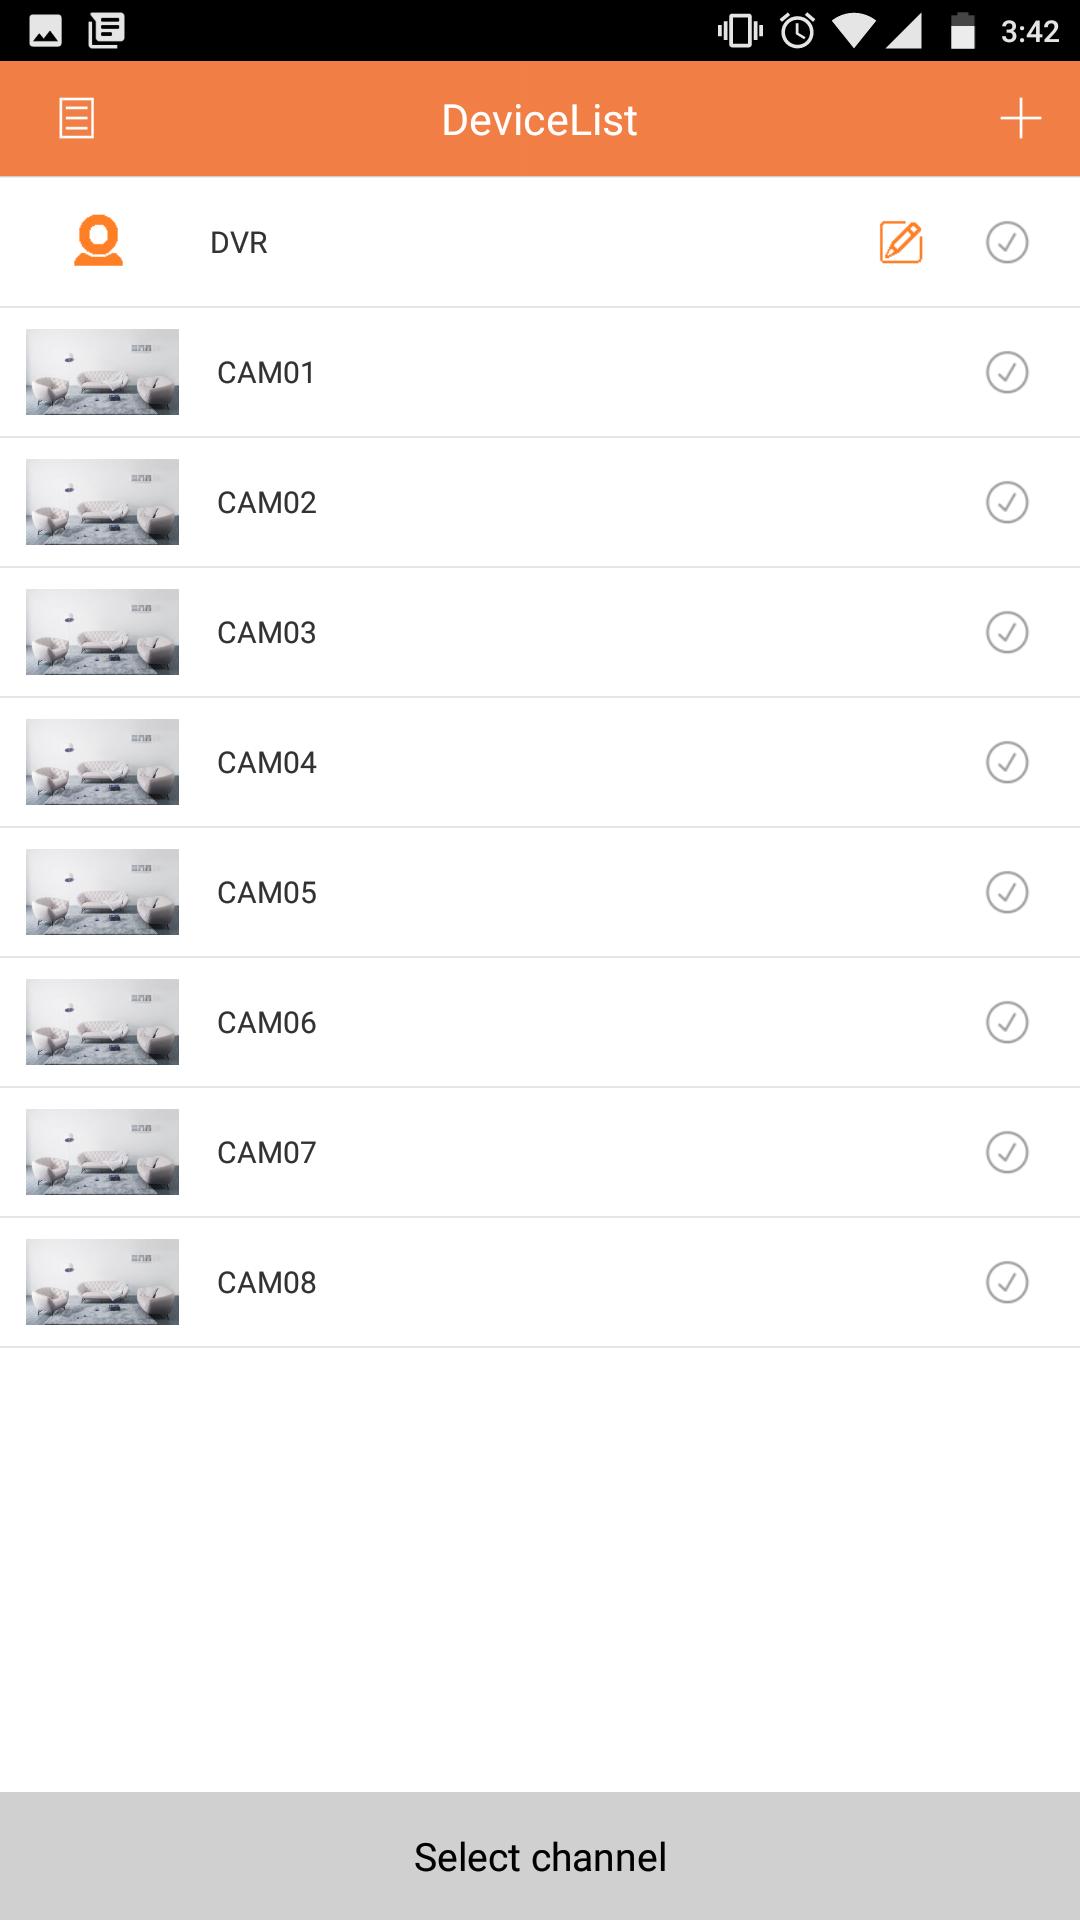Viewport: 1080px width, 1920px height.
Task: Collapse the DVR device row
Action: coord(540,242)
